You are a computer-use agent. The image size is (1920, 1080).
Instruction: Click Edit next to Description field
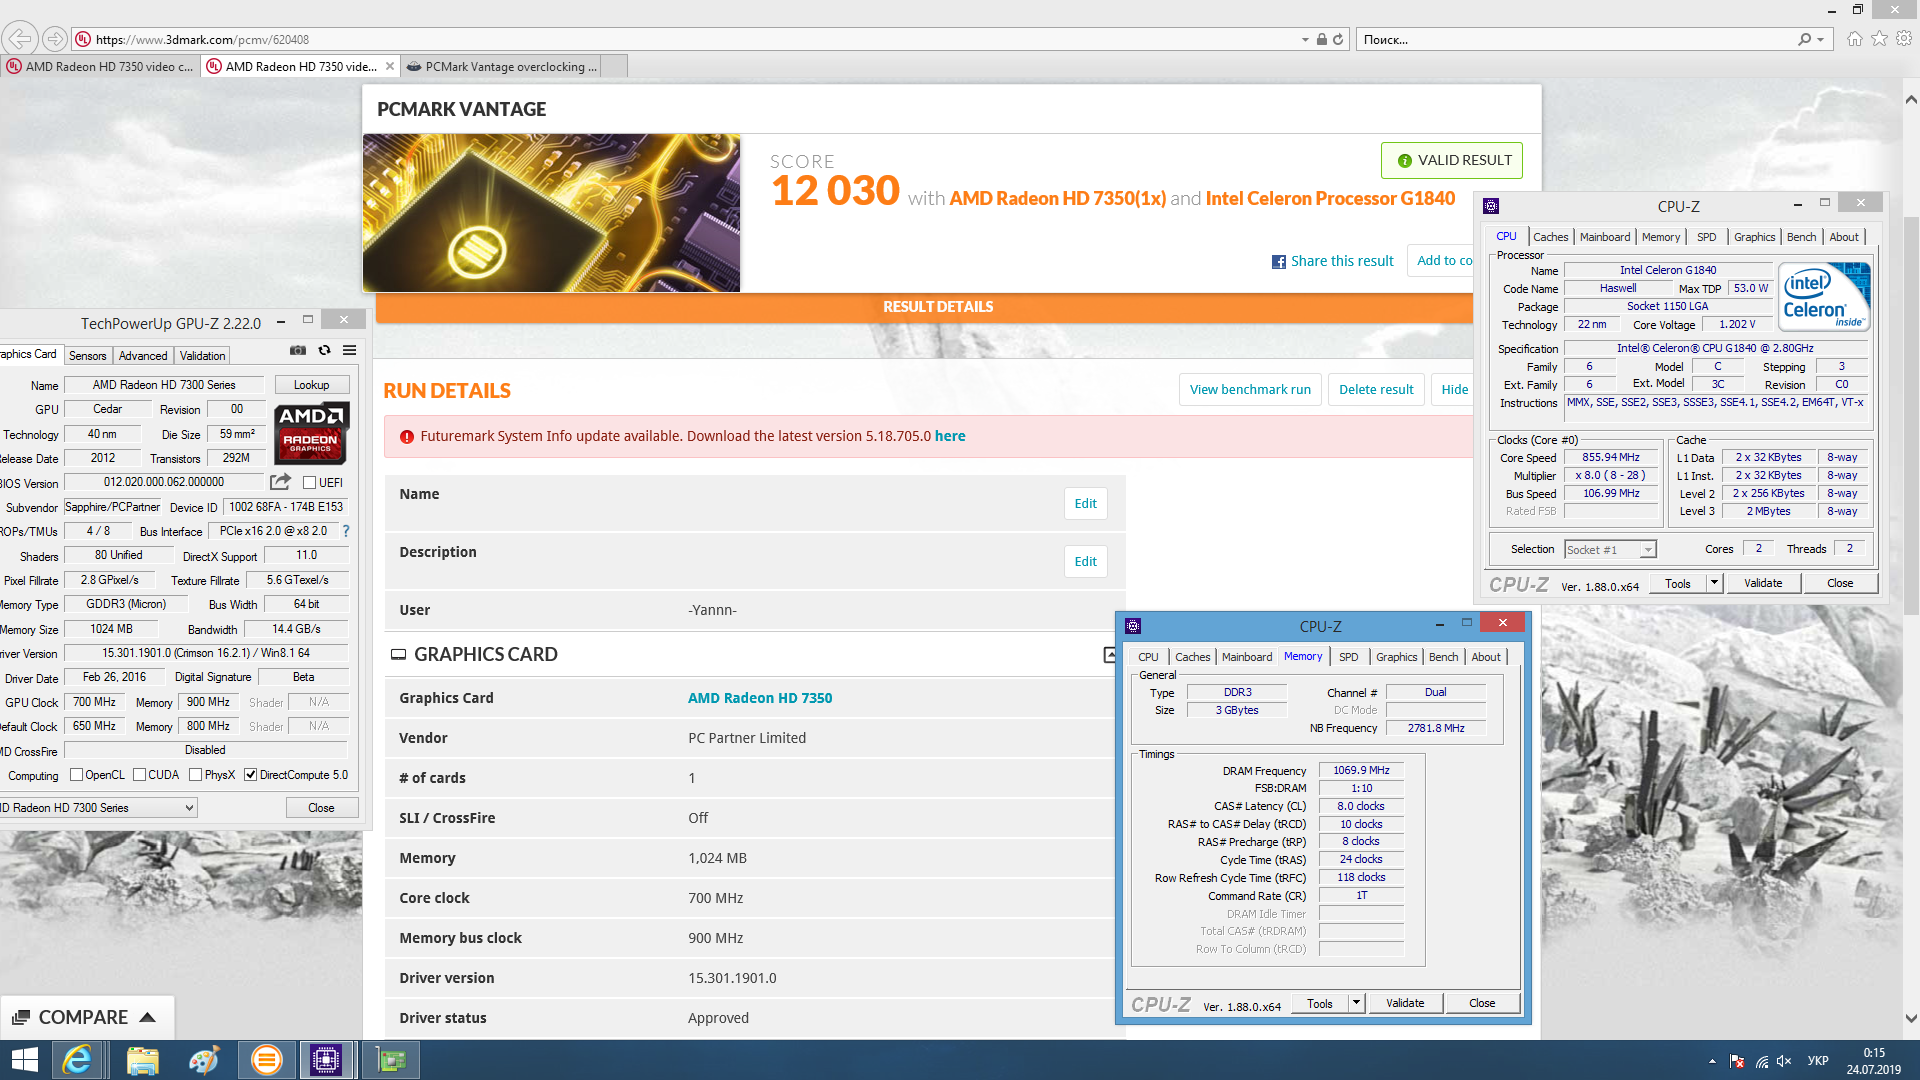click(x=1086, y=562)
